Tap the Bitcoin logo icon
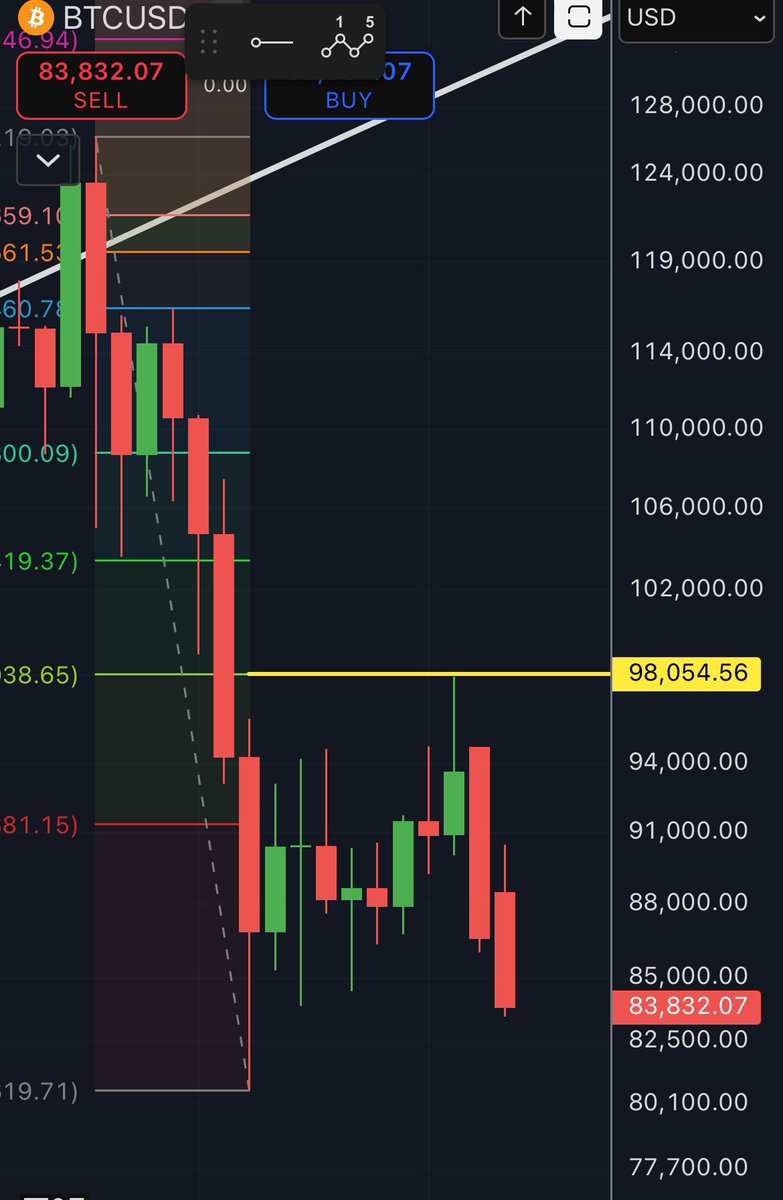The image size is (783, 1200). [x=37, y=17]
